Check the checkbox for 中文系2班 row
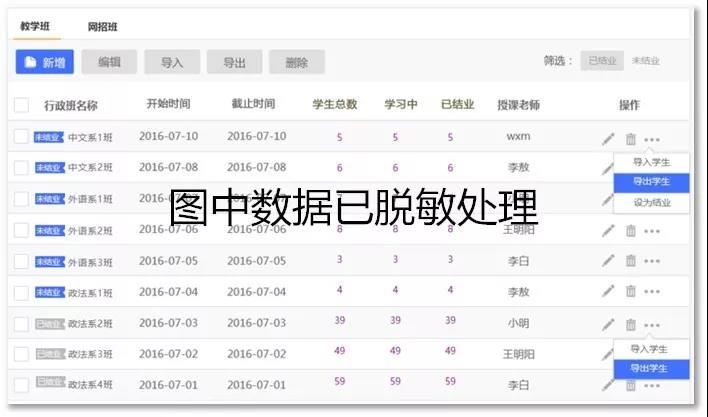The height and width of the screenshot is (417, 708). [22, 168]
